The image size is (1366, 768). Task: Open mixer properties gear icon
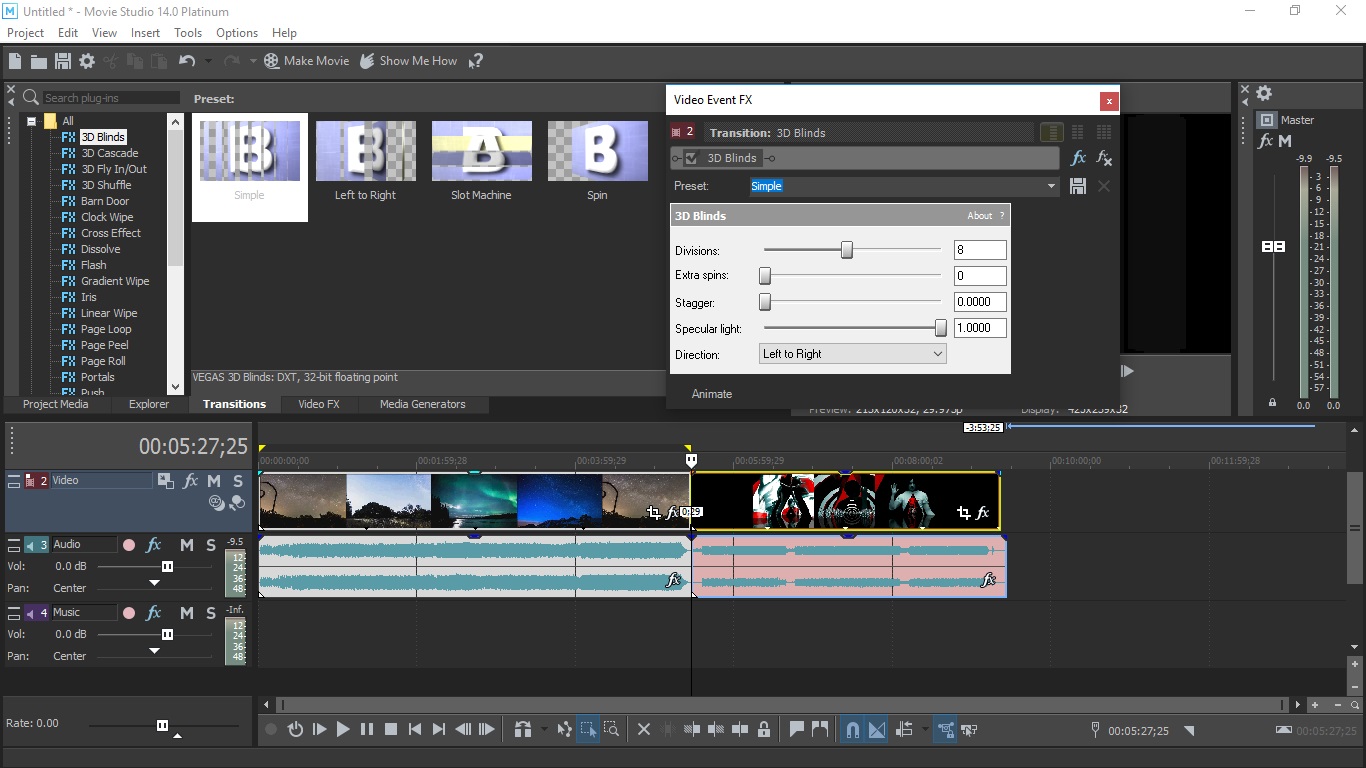(x=1264, y=93)
